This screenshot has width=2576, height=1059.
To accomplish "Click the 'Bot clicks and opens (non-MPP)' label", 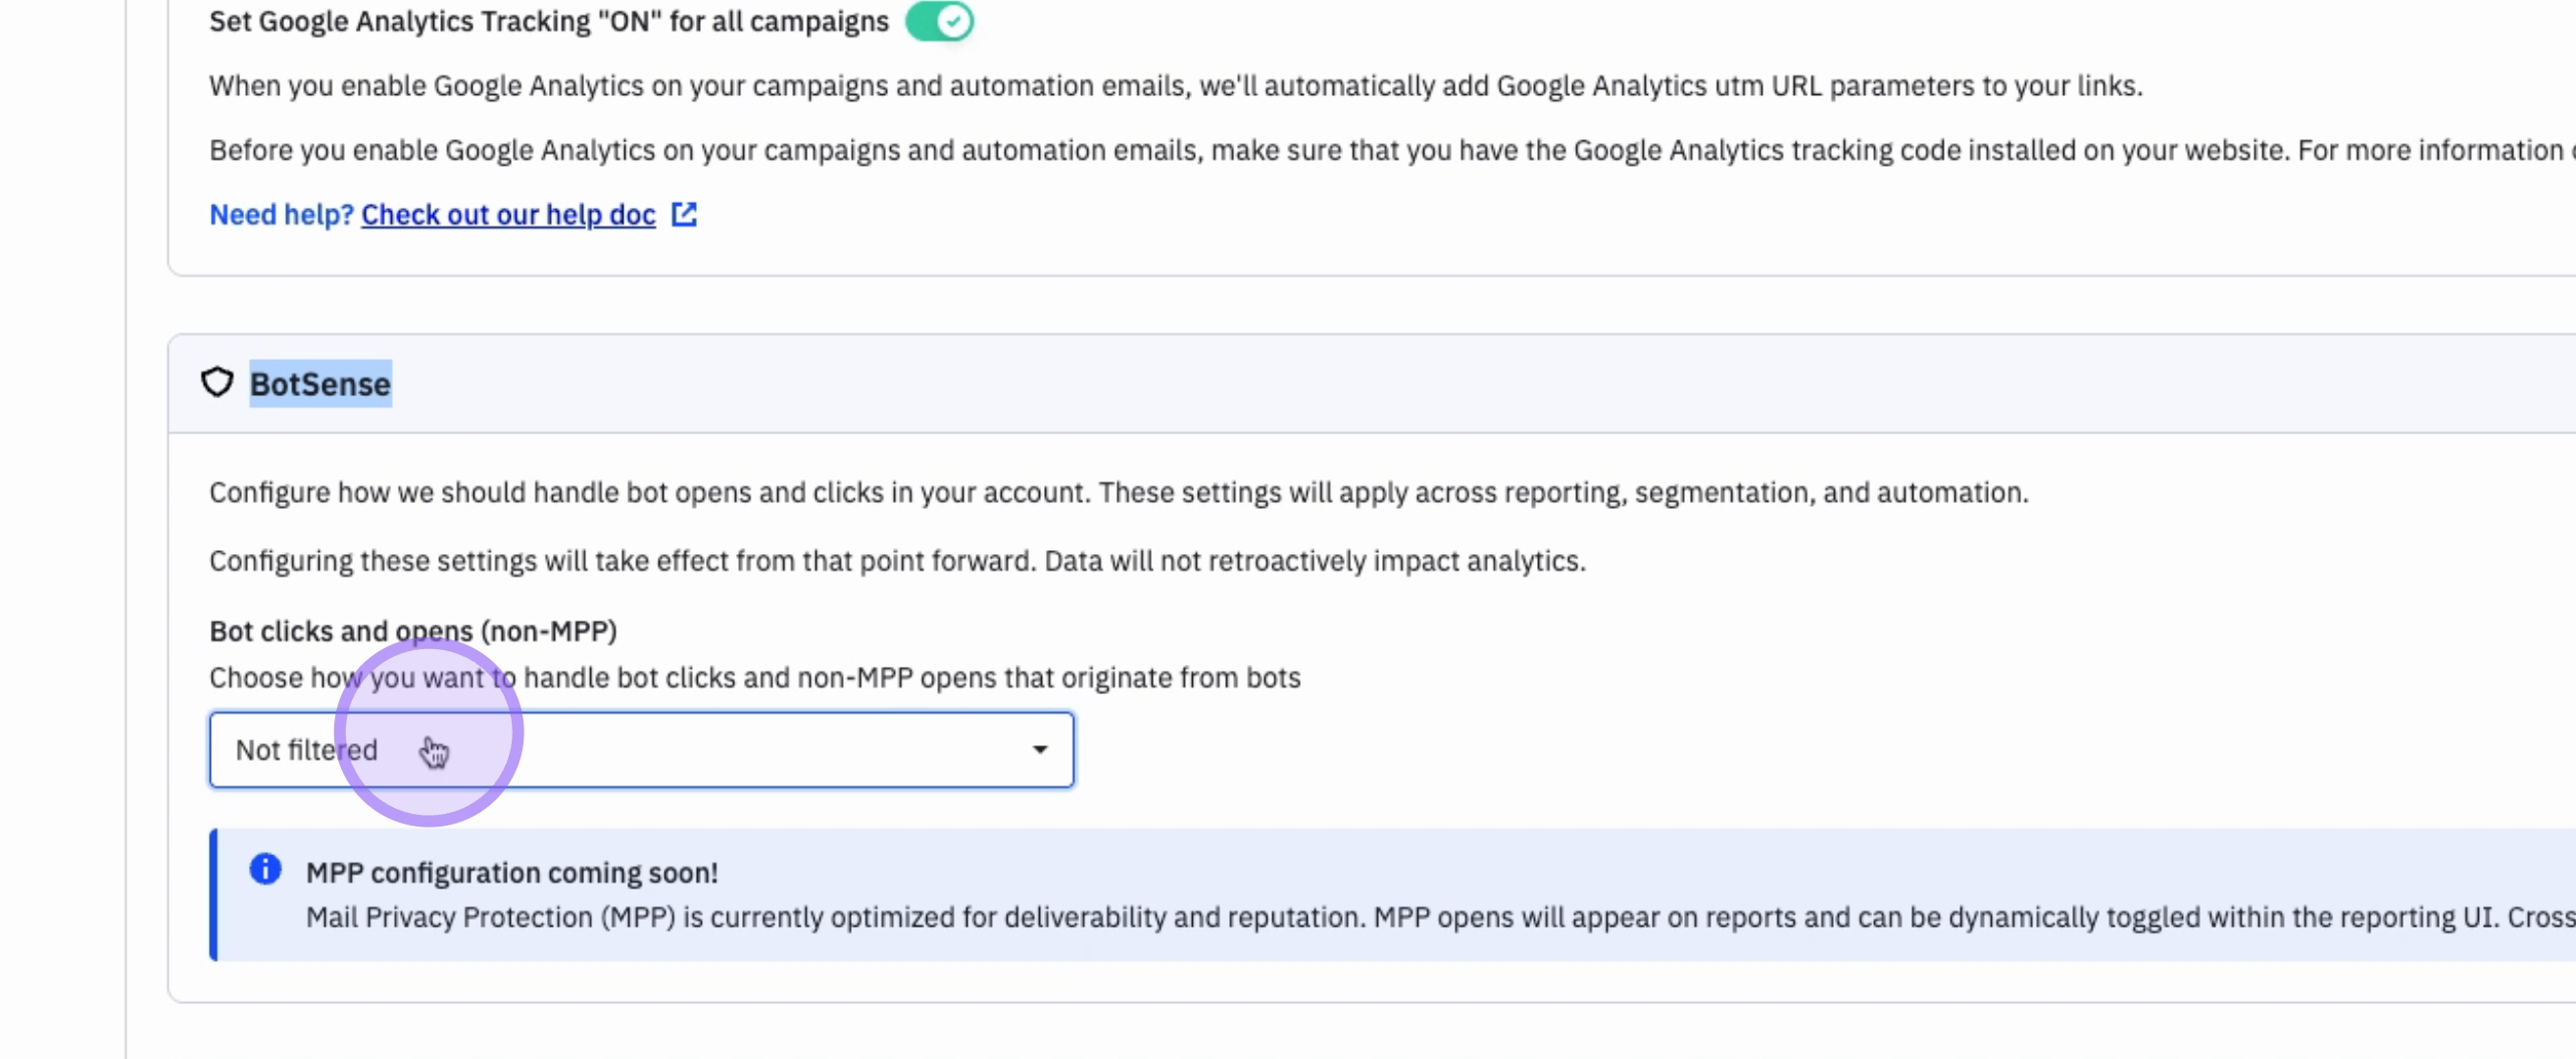I will [x=412, y=631].
